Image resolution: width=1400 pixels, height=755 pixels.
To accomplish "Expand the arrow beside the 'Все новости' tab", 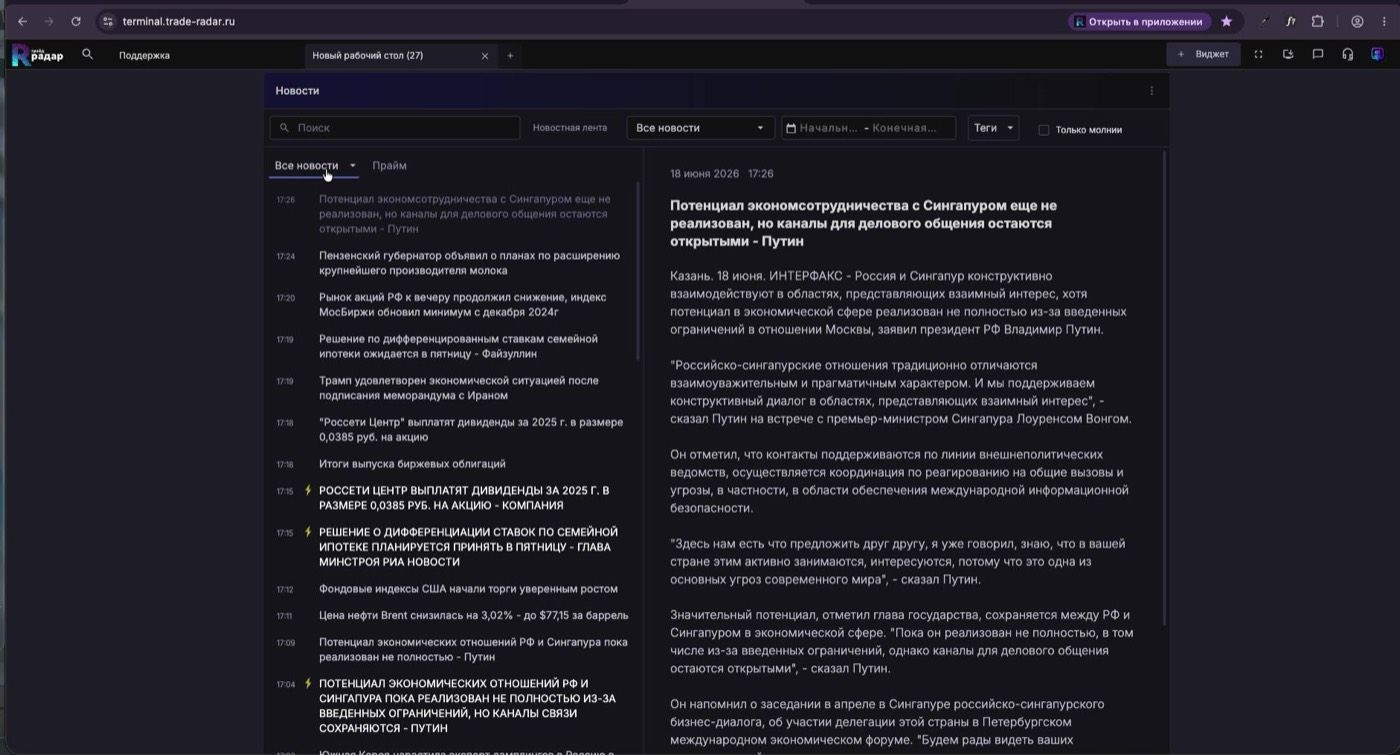I will (x=353, y=166).
